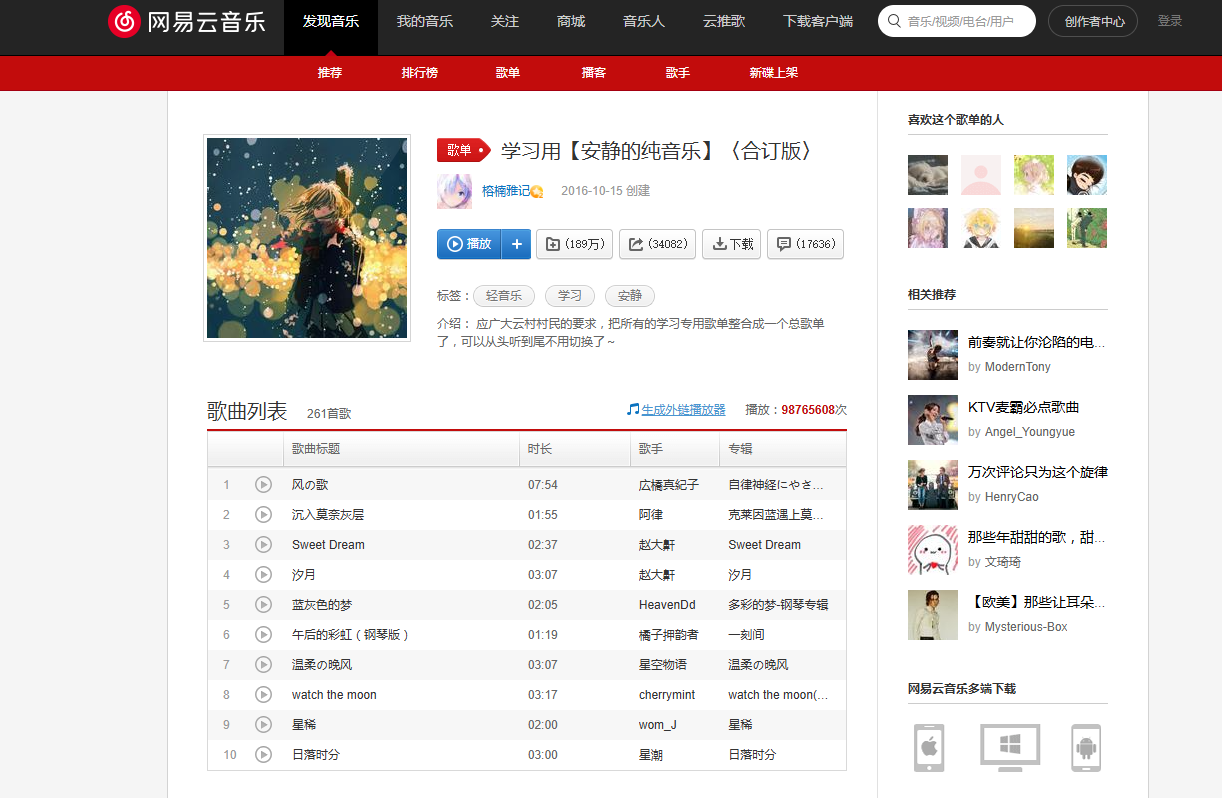Viewport: 1222px width, 798px height.
Task: Click the blue 播放 button
Action: pos(469,244)
